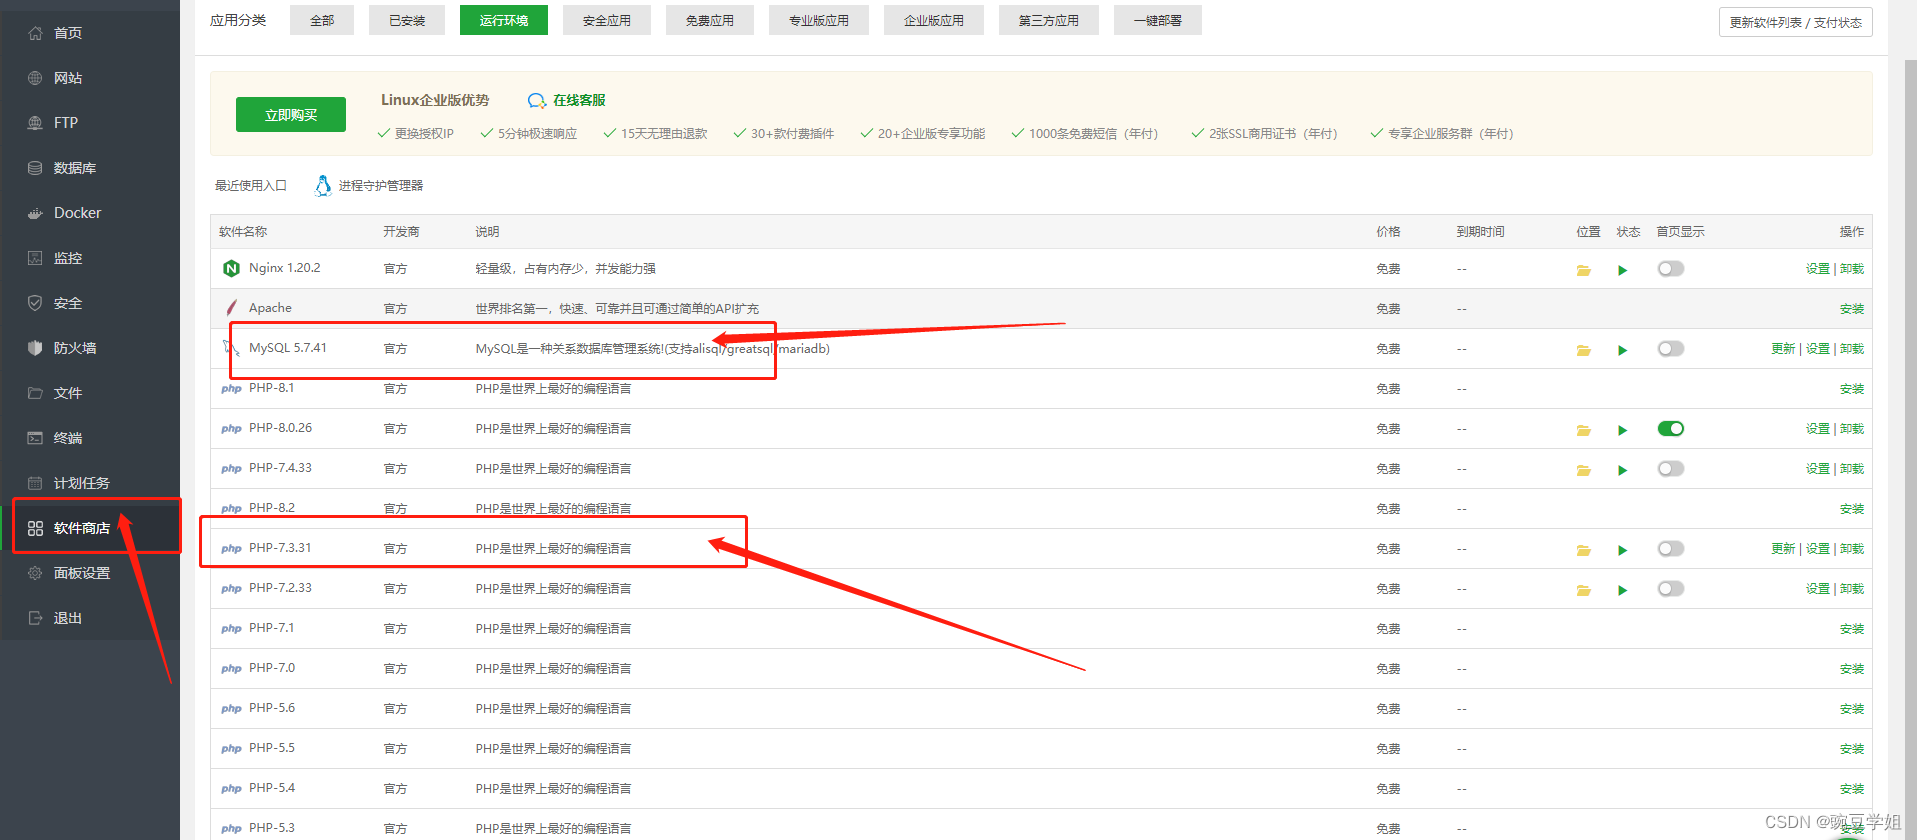Screen dimensions: 1917x840
Task: Toggle homepage display for MySQL 5.7.41
Action: [1671, 348]
